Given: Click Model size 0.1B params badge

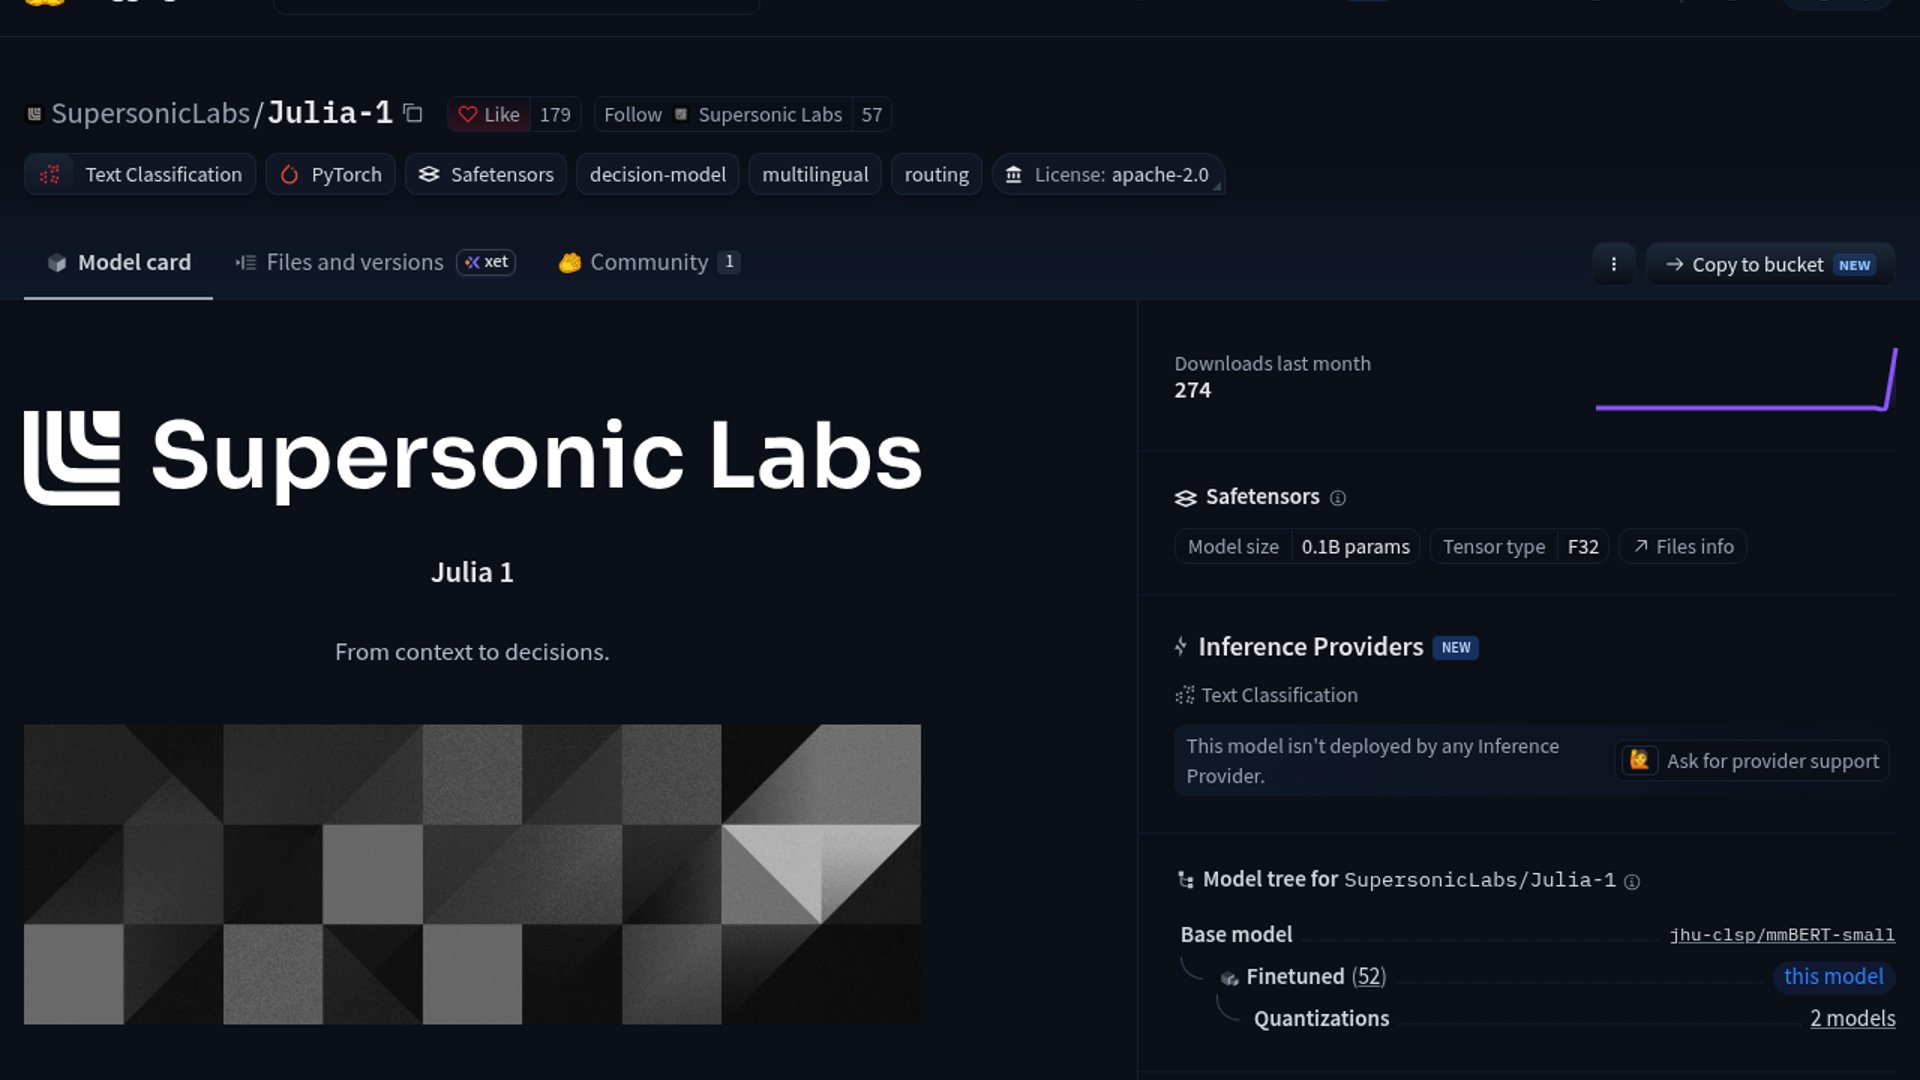Looking at the screenshot, I should (1297, 546).
